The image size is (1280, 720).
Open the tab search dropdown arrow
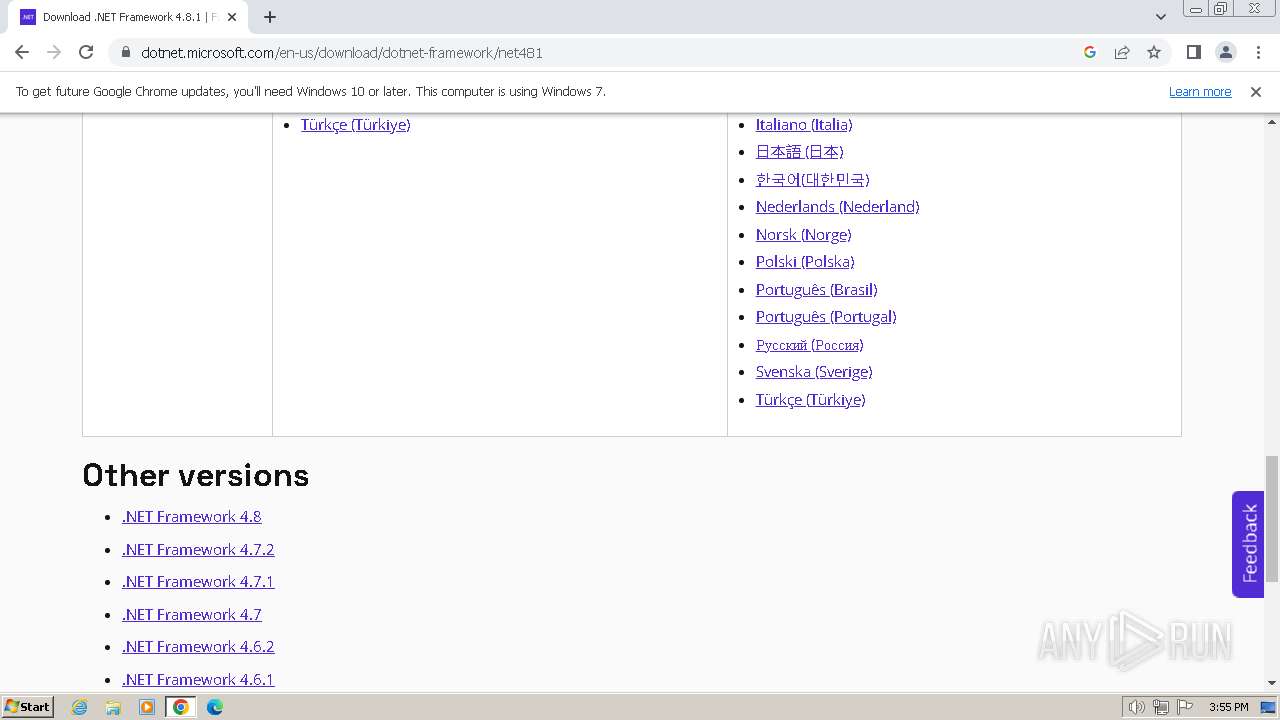click(x=1161, y=17)
